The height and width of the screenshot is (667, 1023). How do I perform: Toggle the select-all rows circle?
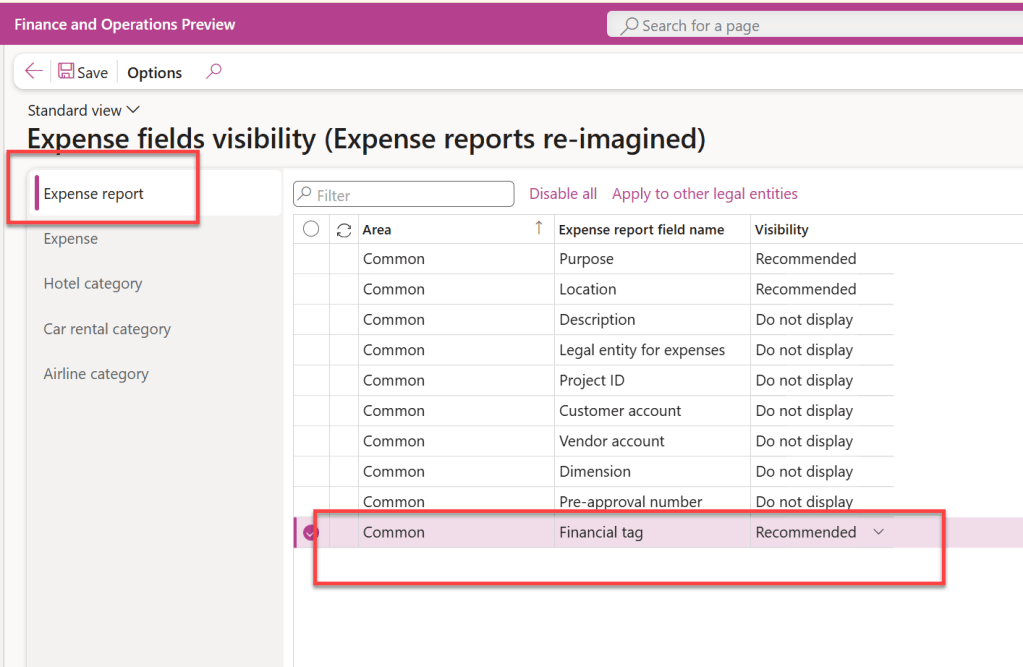pos(311,229)
